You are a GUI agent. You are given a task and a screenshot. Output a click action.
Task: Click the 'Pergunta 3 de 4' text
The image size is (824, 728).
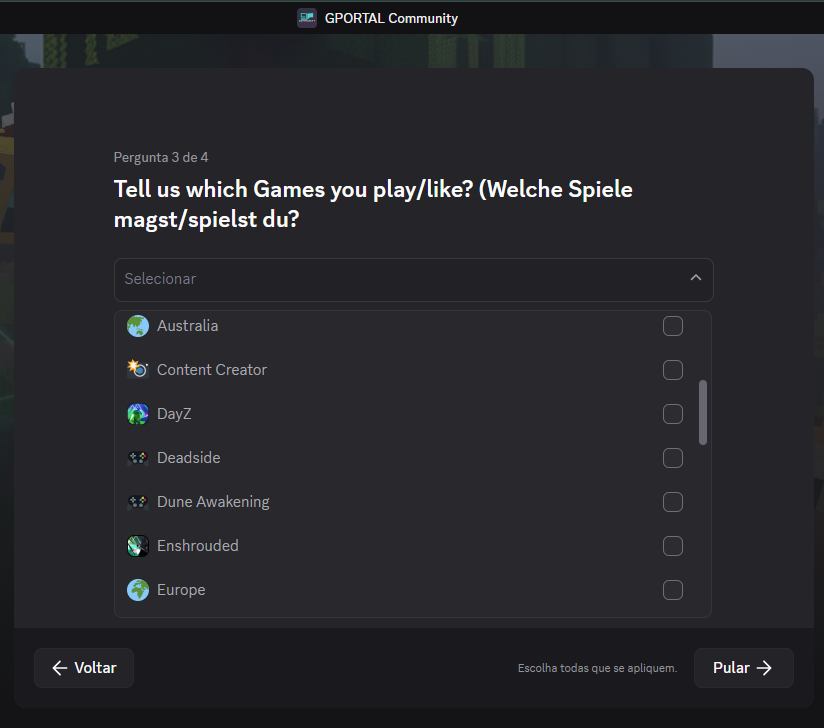(161, 157)
